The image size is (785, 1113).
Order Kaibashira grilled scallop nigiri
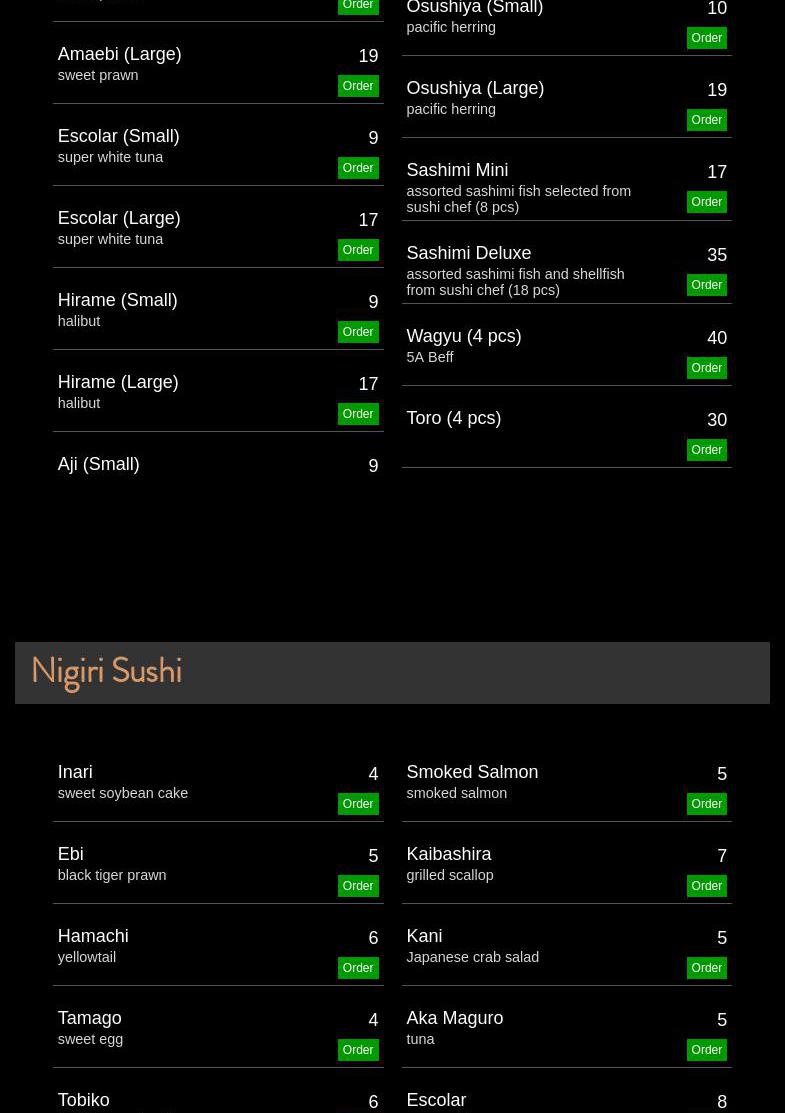(706, 886)
